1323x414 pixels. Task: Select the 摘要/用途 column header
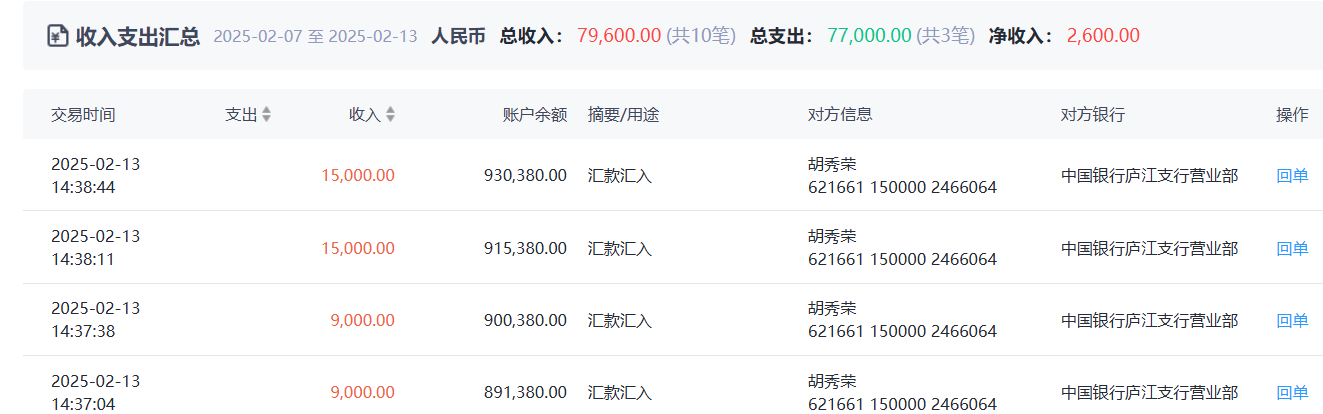click(x=623, y=115)
